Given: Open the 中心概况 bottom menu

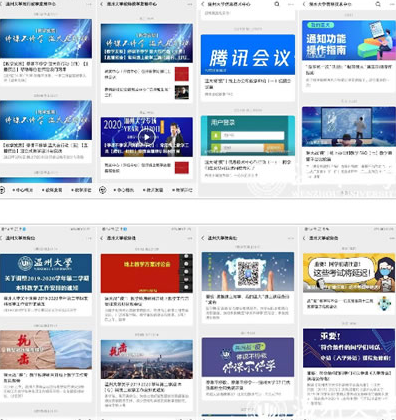Looking at the screenshot, I should [x=23, y=190].
